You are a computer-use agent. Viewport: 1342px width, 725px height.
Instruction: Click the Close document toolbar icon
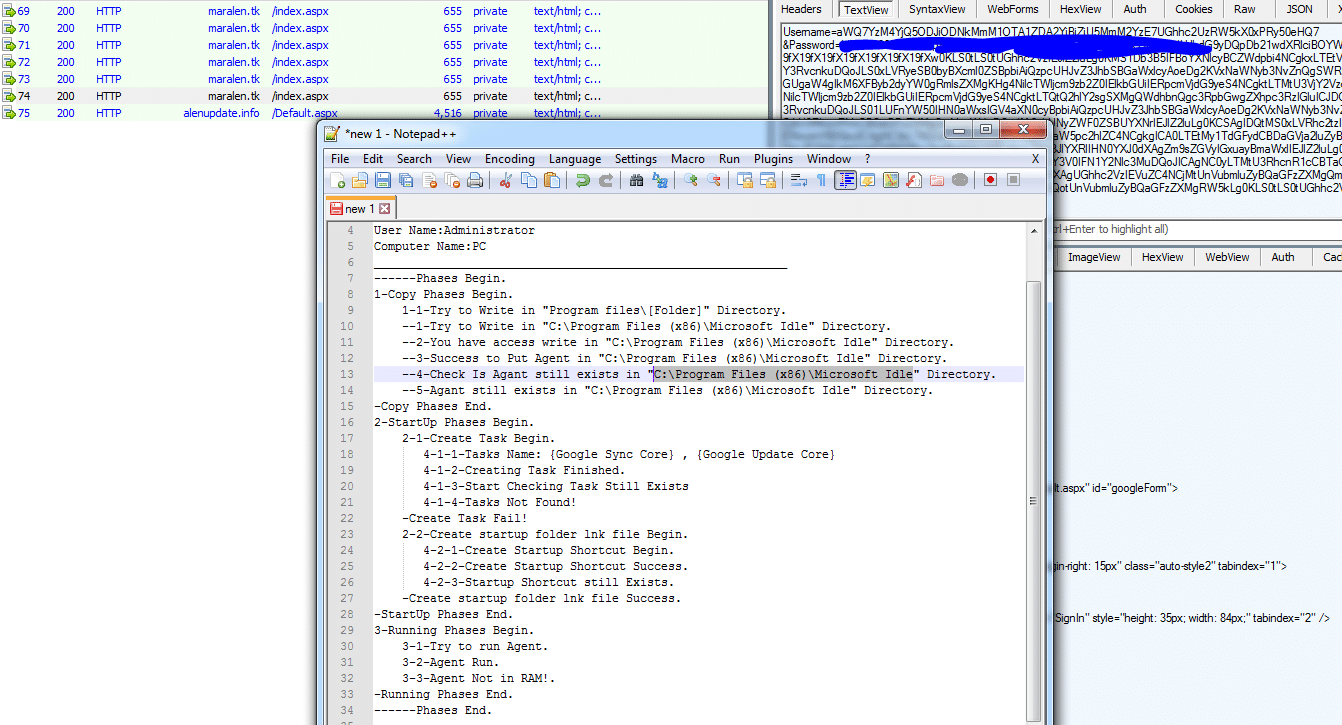tap(430, 180)
